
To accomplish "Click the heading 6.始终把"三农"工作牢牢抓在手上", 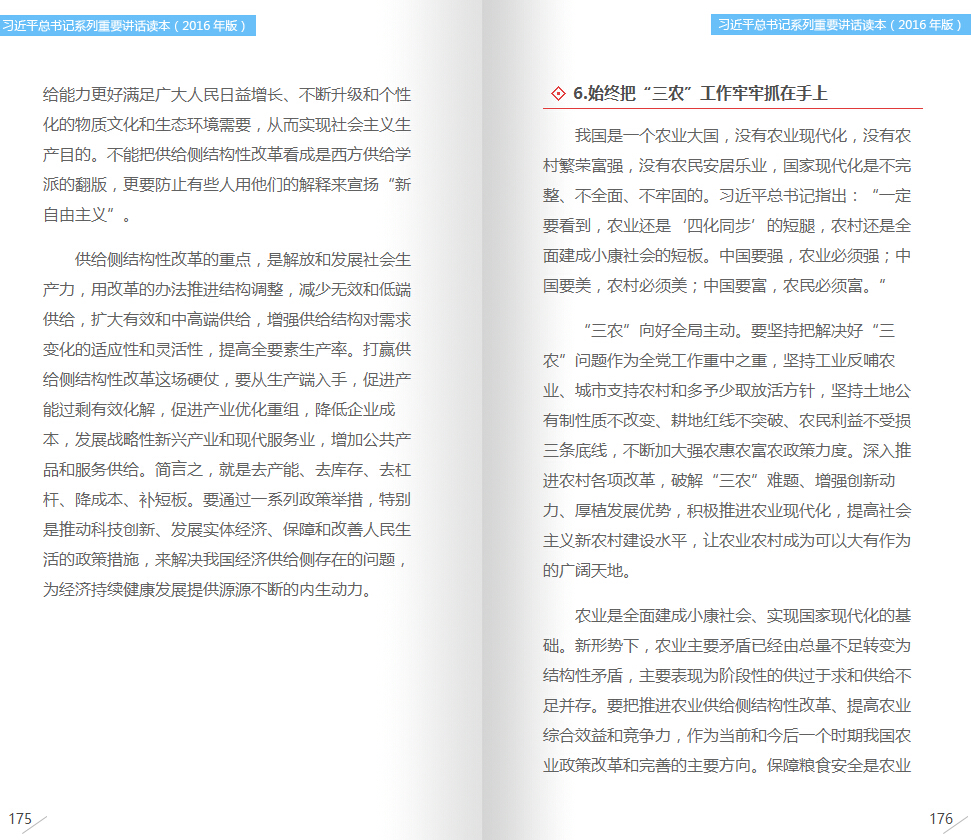I will (x=700, y=94).
